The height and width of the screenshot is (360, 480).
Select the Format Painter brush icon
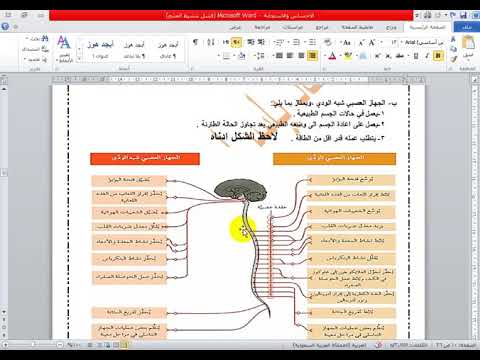[x=453, y=60]
